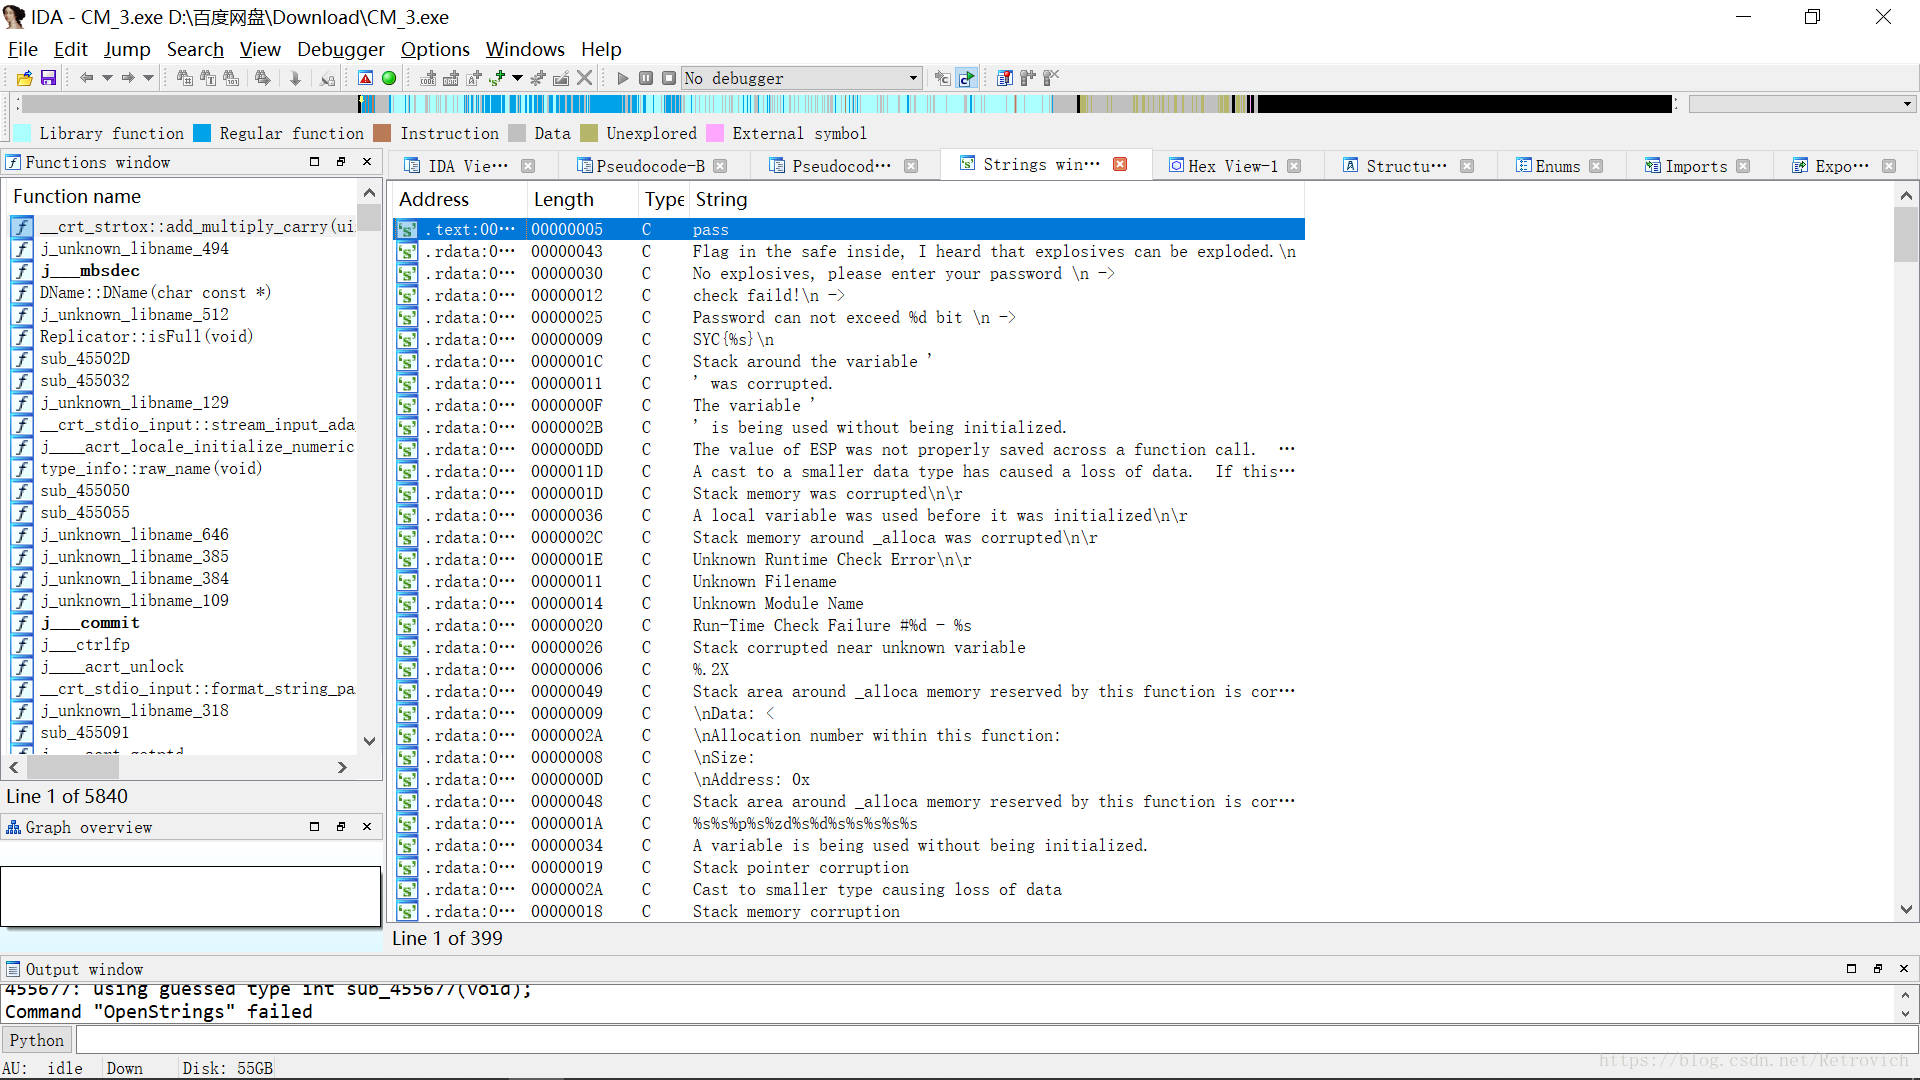This screenshot has height=1080, width=1920.
Task: Jump back with the left arrow icon
Action: [86, 78]
